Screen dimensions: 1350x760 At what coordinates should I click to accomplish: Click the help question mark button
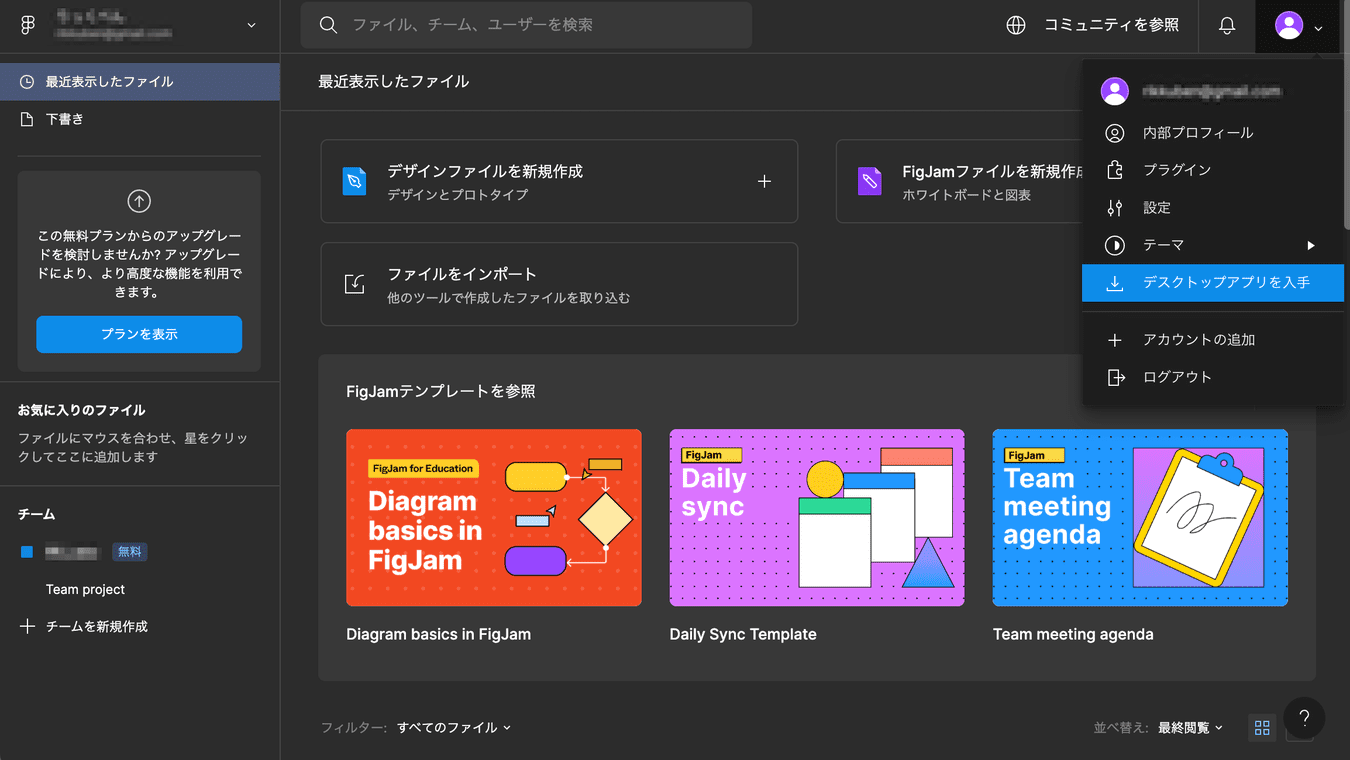coord(1304,718)
